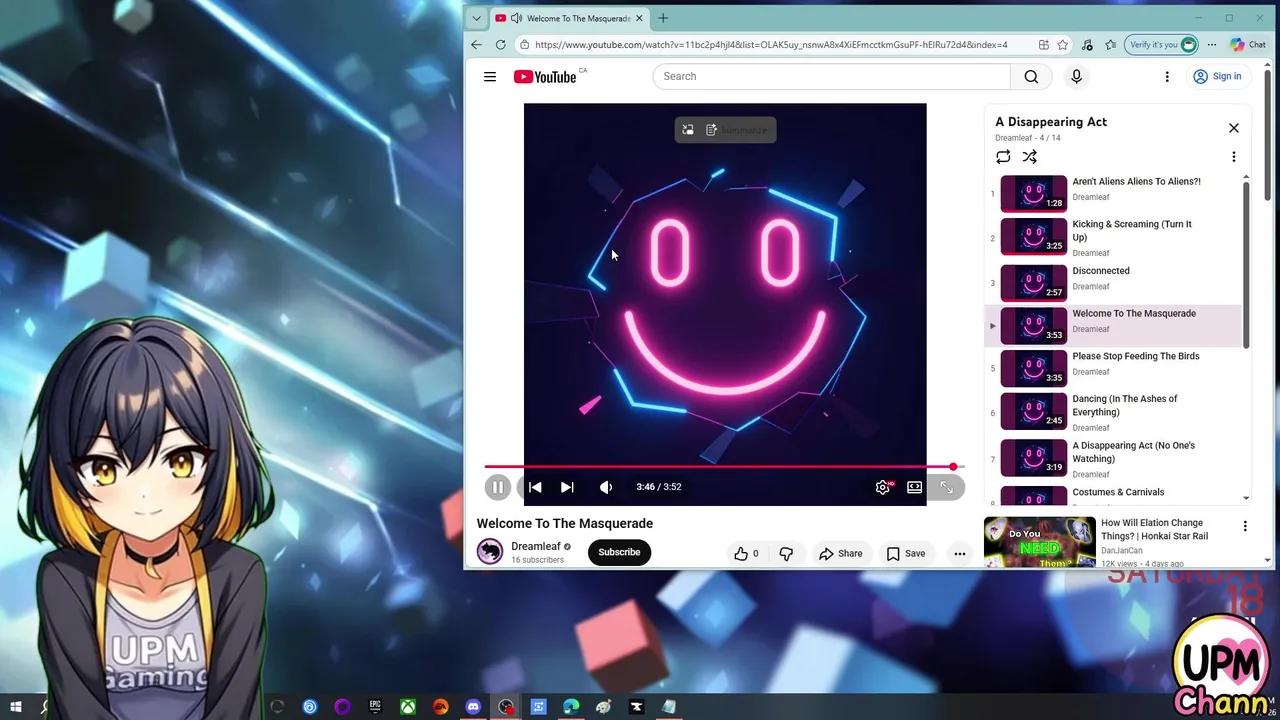This screenshot has height=720, width=1280.
Task: Add this page to favorites star
Action: tap(1063, 44)
